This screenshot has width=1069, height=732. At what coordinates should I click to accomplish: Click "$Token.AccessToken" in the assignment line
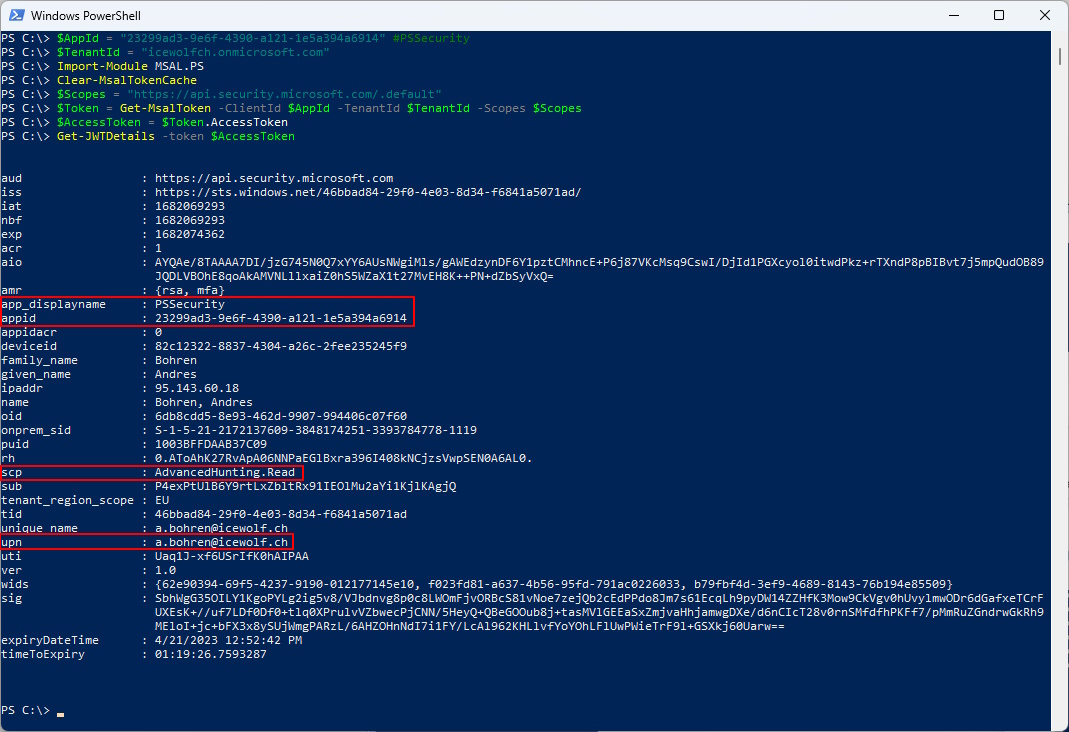pos(225,123)
